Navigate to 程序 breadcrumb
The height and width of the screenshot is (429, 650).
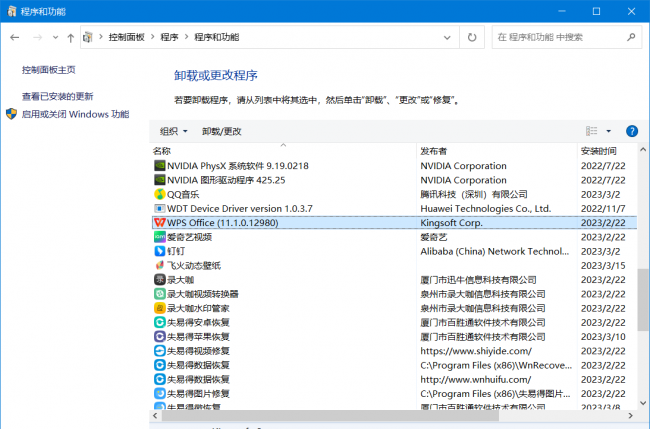169,37
